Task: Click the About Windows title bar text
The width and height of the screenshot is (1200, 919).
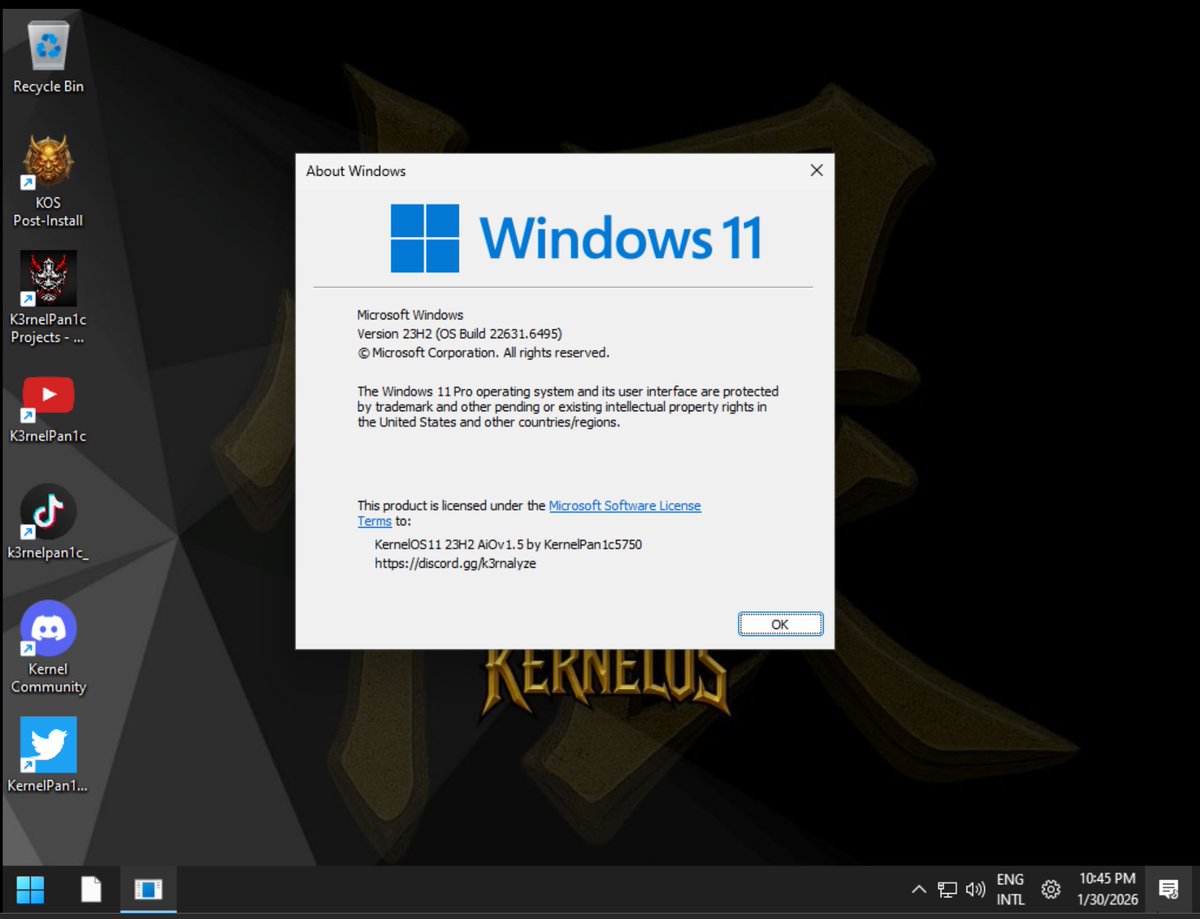Action: coord(356,171)
